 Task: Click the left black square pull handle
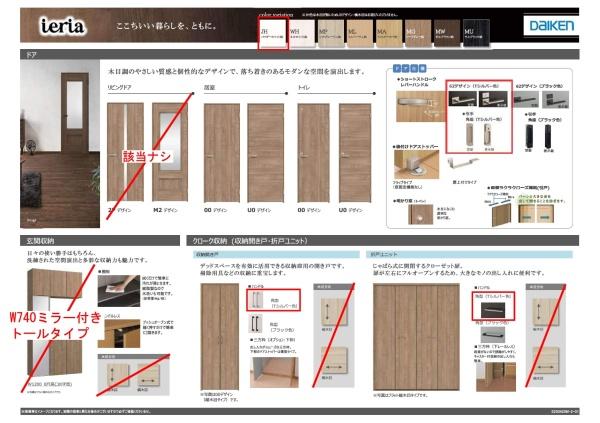click(529, 136)
